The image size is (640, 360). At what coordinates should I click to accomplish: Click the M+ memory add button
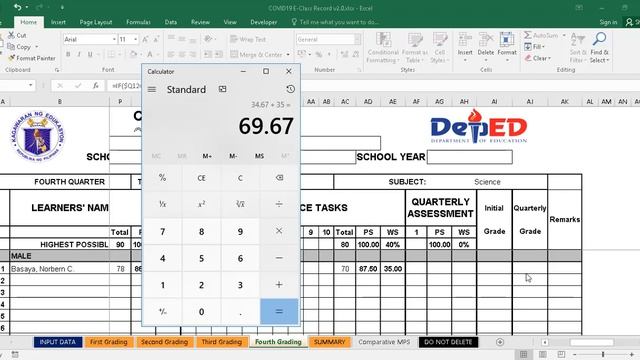point(207,156)
